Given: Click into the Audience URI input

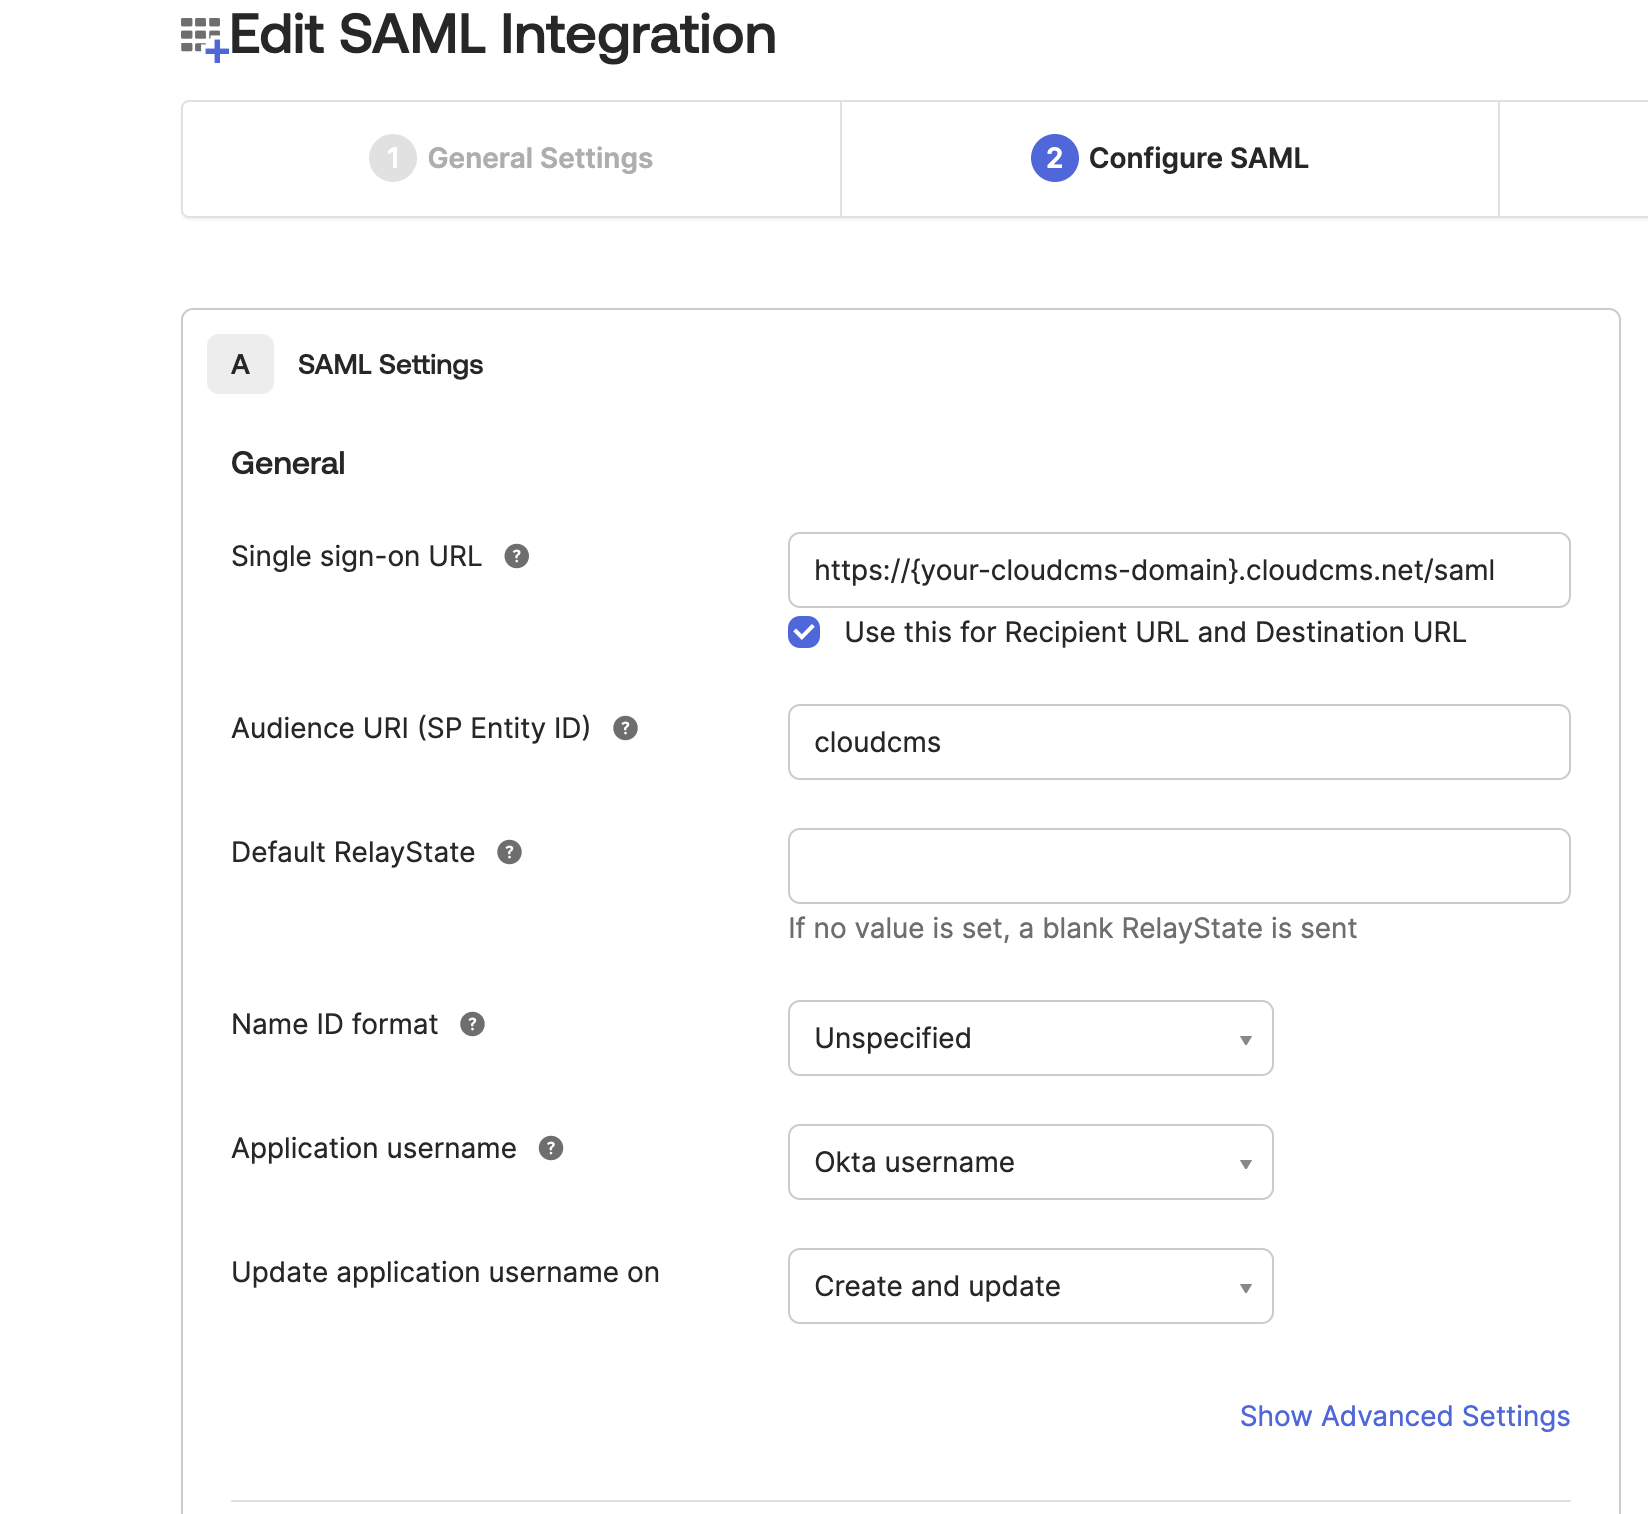Looking at the screenshot, I should tap(1179, 742).
